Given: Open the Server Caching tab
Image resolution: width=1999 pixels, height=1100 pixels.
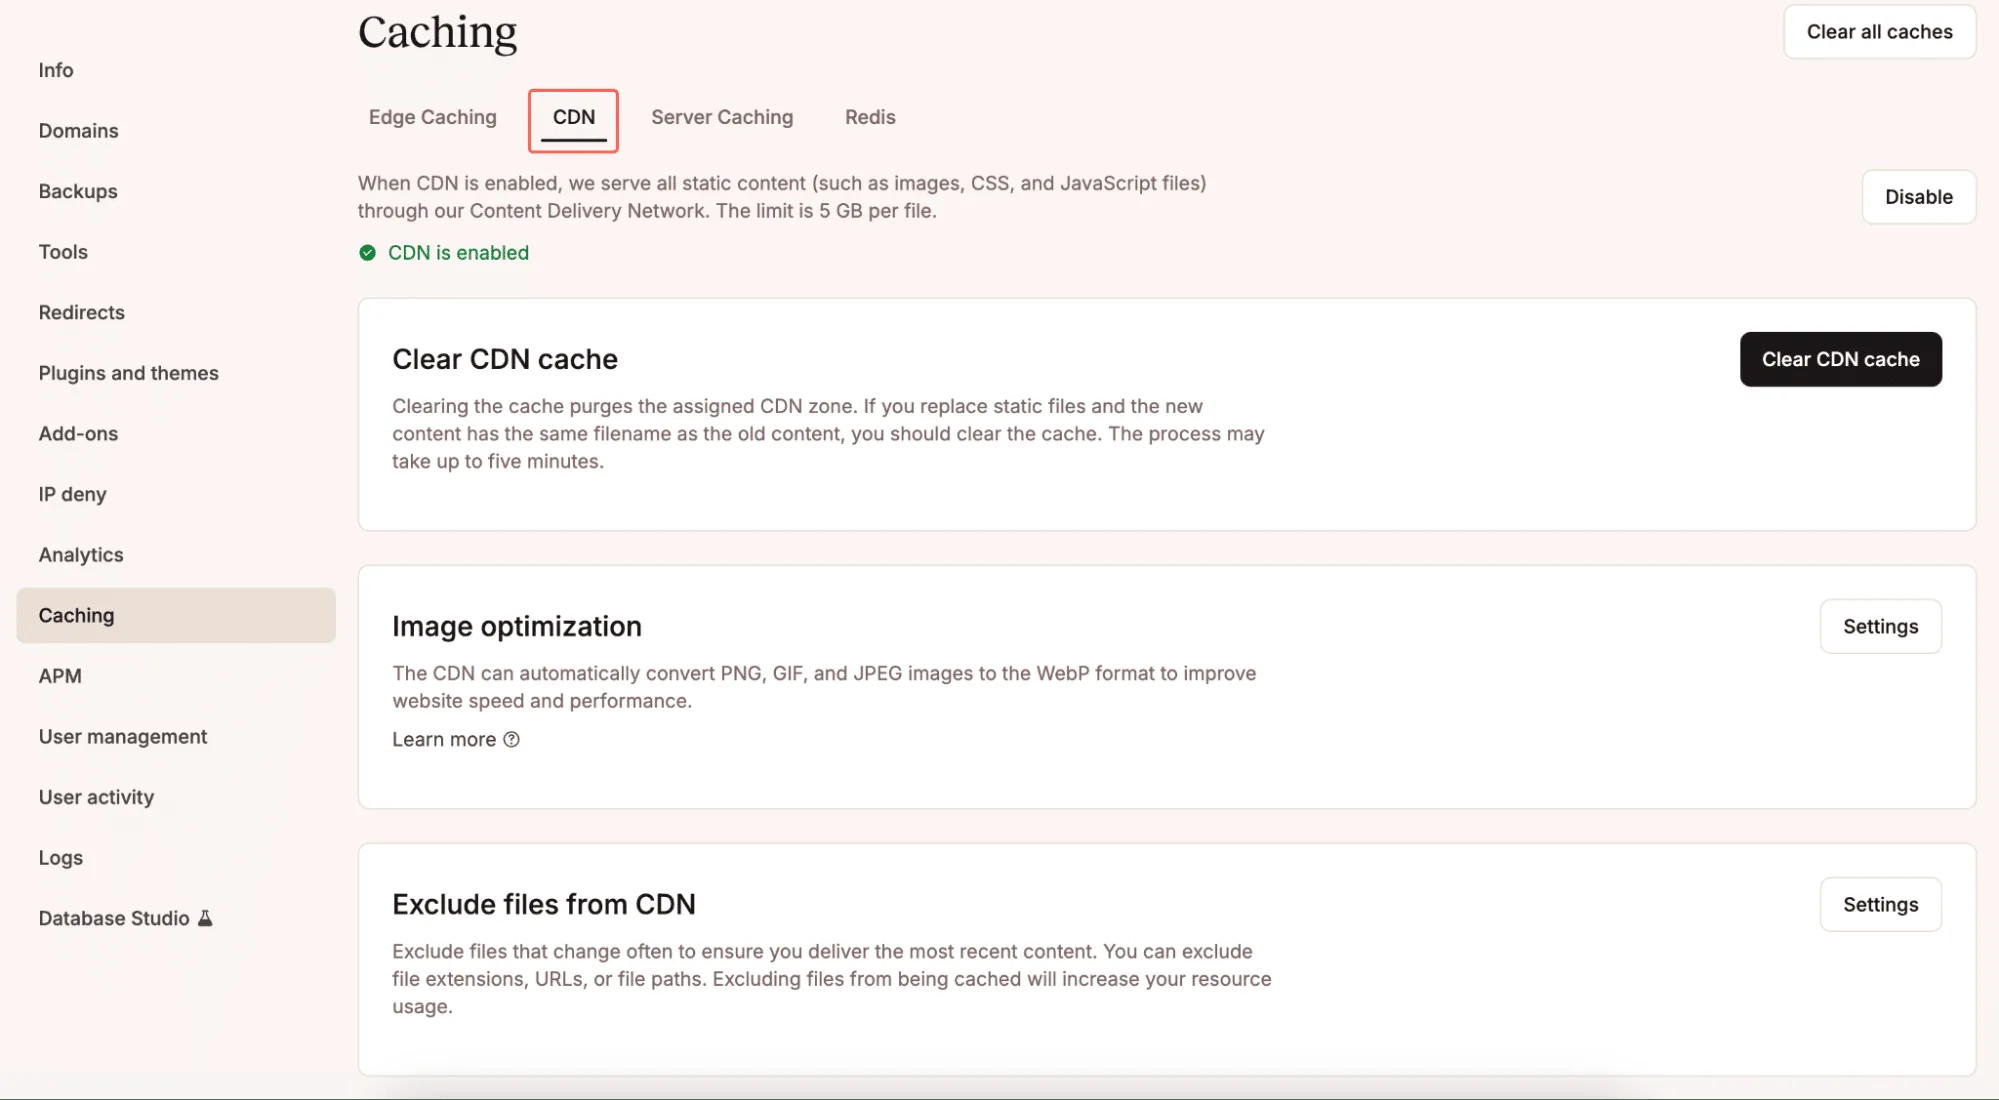Looking at the screenshot, I should [721, 117].
